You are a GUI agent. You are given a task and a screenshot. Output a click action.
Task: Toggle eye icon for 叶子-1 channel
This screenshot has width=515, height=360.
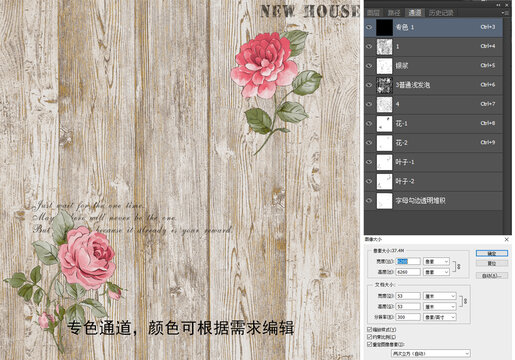pos(369,162)
